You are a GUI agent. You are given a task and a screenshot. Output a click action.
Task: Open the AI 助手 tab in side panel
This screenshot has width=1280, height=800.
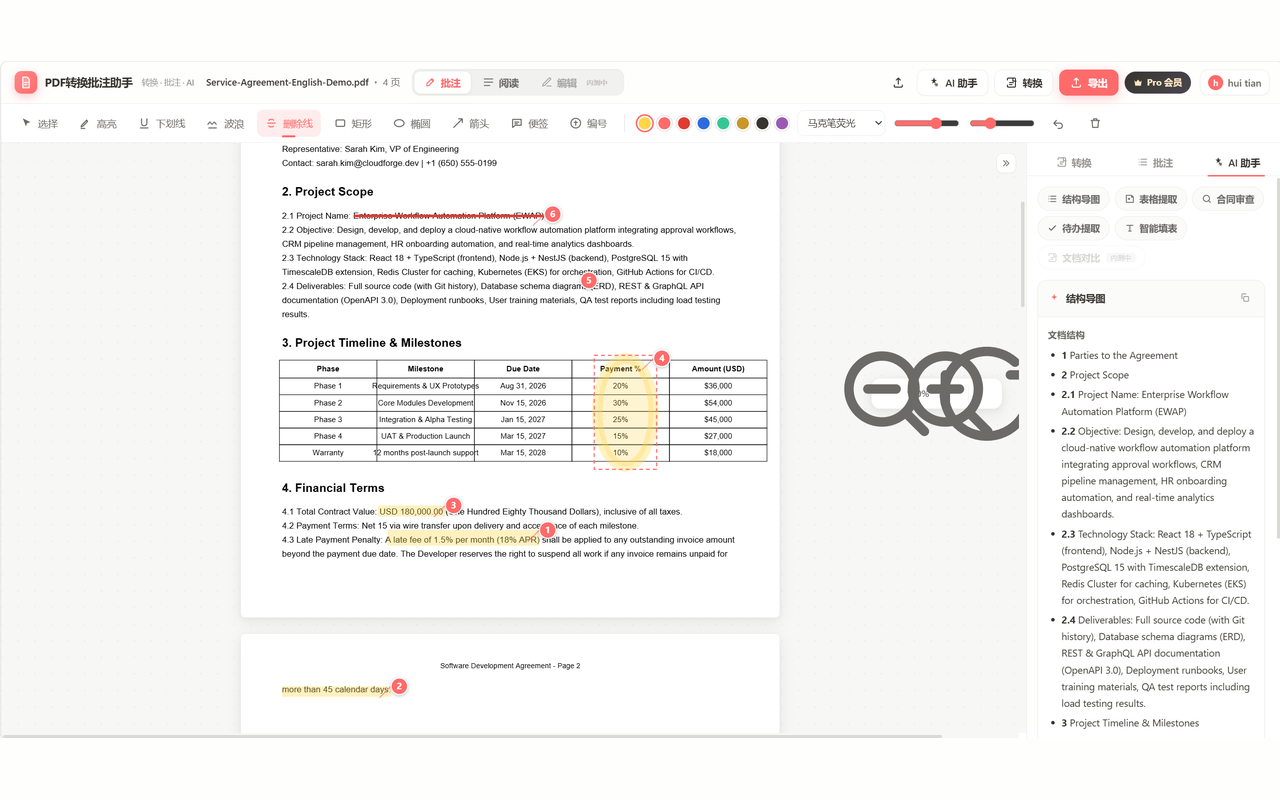[1236, 163]
